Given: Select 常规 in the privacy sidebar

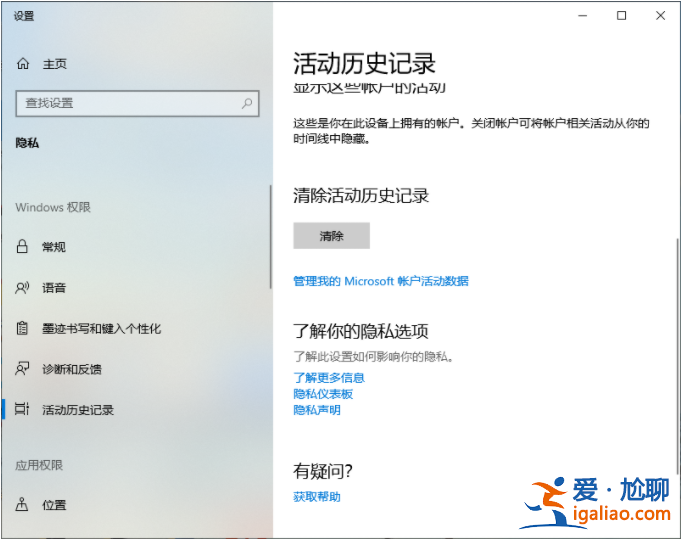Looking at the screenshot, I should 54,247.
